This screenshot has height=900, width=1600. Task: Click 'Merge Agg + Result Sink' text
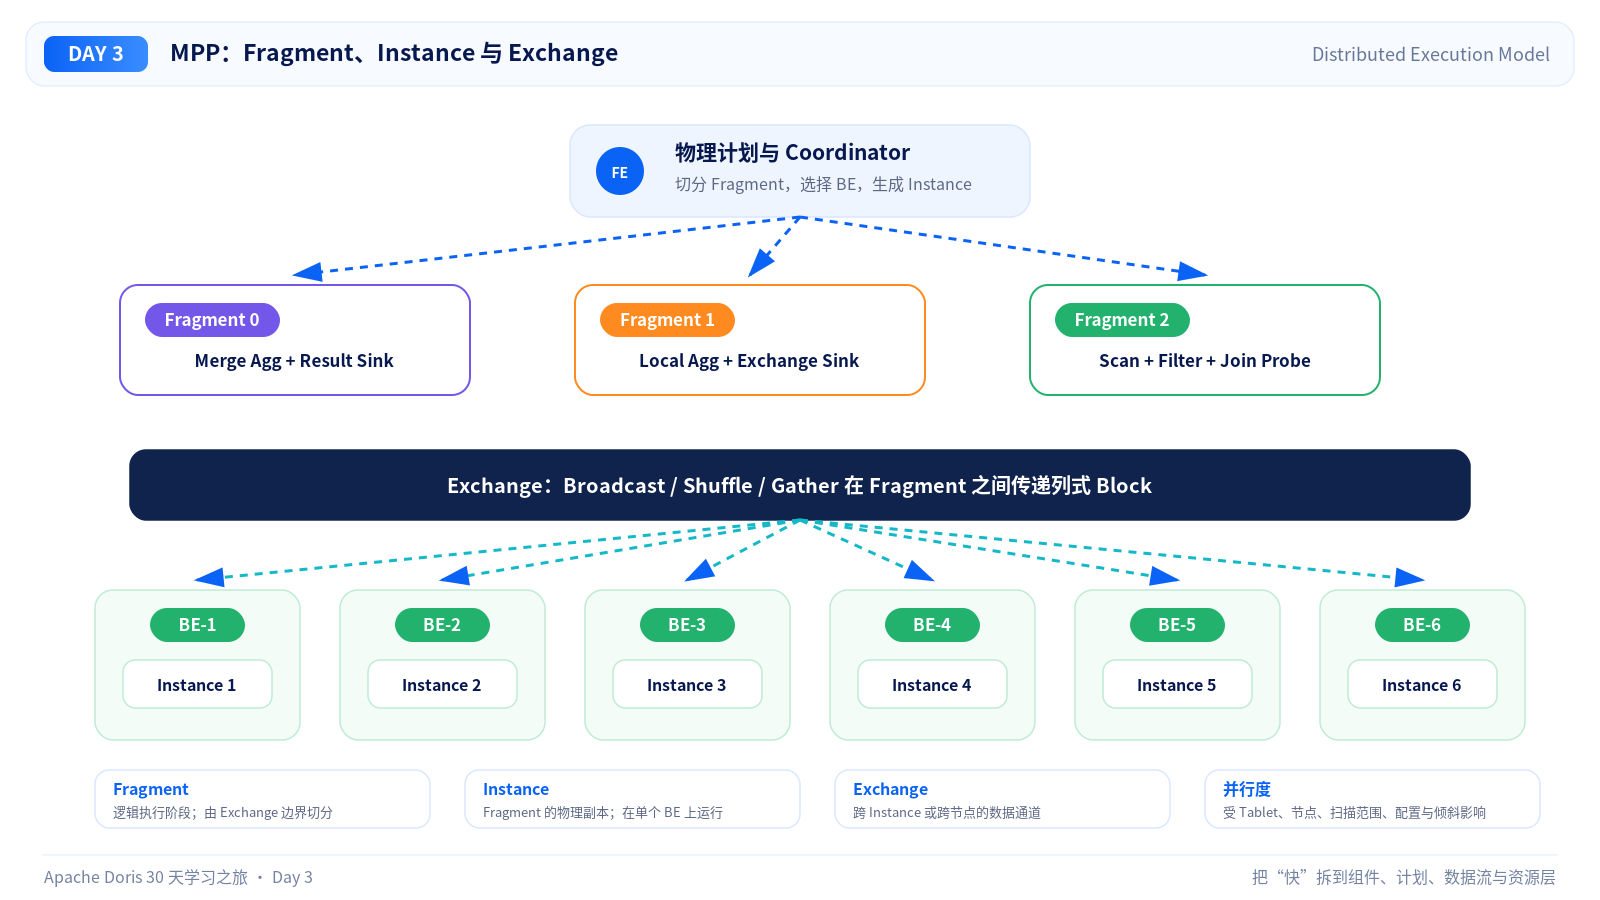(294, 361)
